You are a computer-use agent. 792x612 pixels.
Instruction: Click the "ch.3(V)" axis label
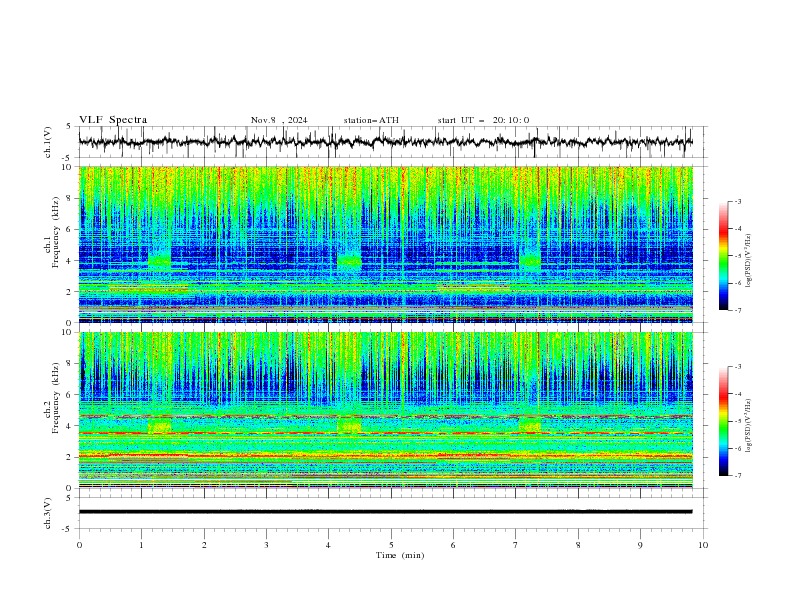click(x=48, y=513)
